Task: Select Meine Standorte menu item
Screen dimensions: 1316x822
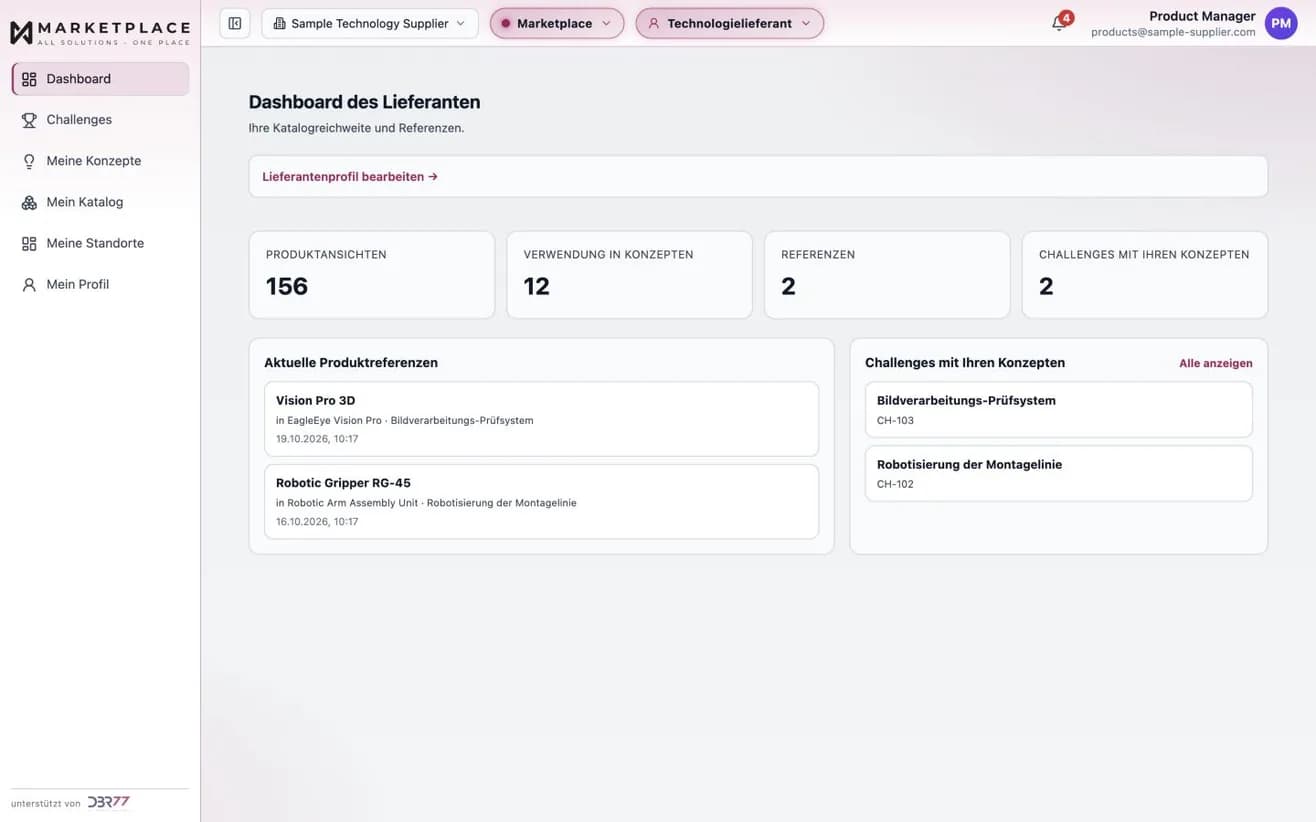Action: pos(100,243)
